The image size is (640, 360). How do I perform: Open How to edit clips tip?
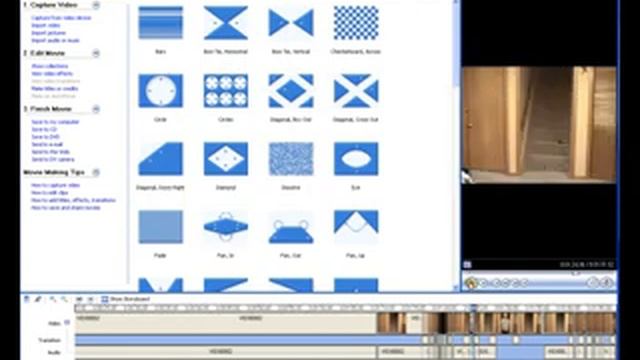pos(50,193)
